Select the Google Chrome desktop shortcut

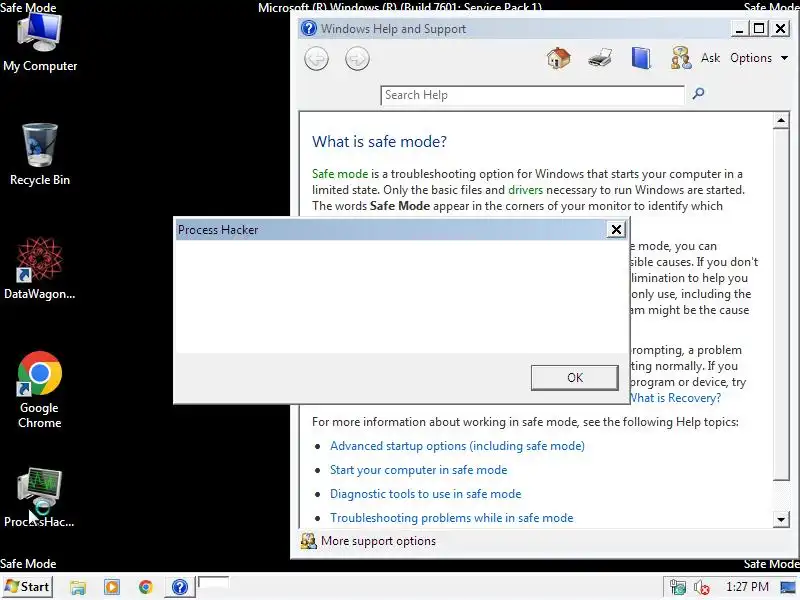coord(40,390)
